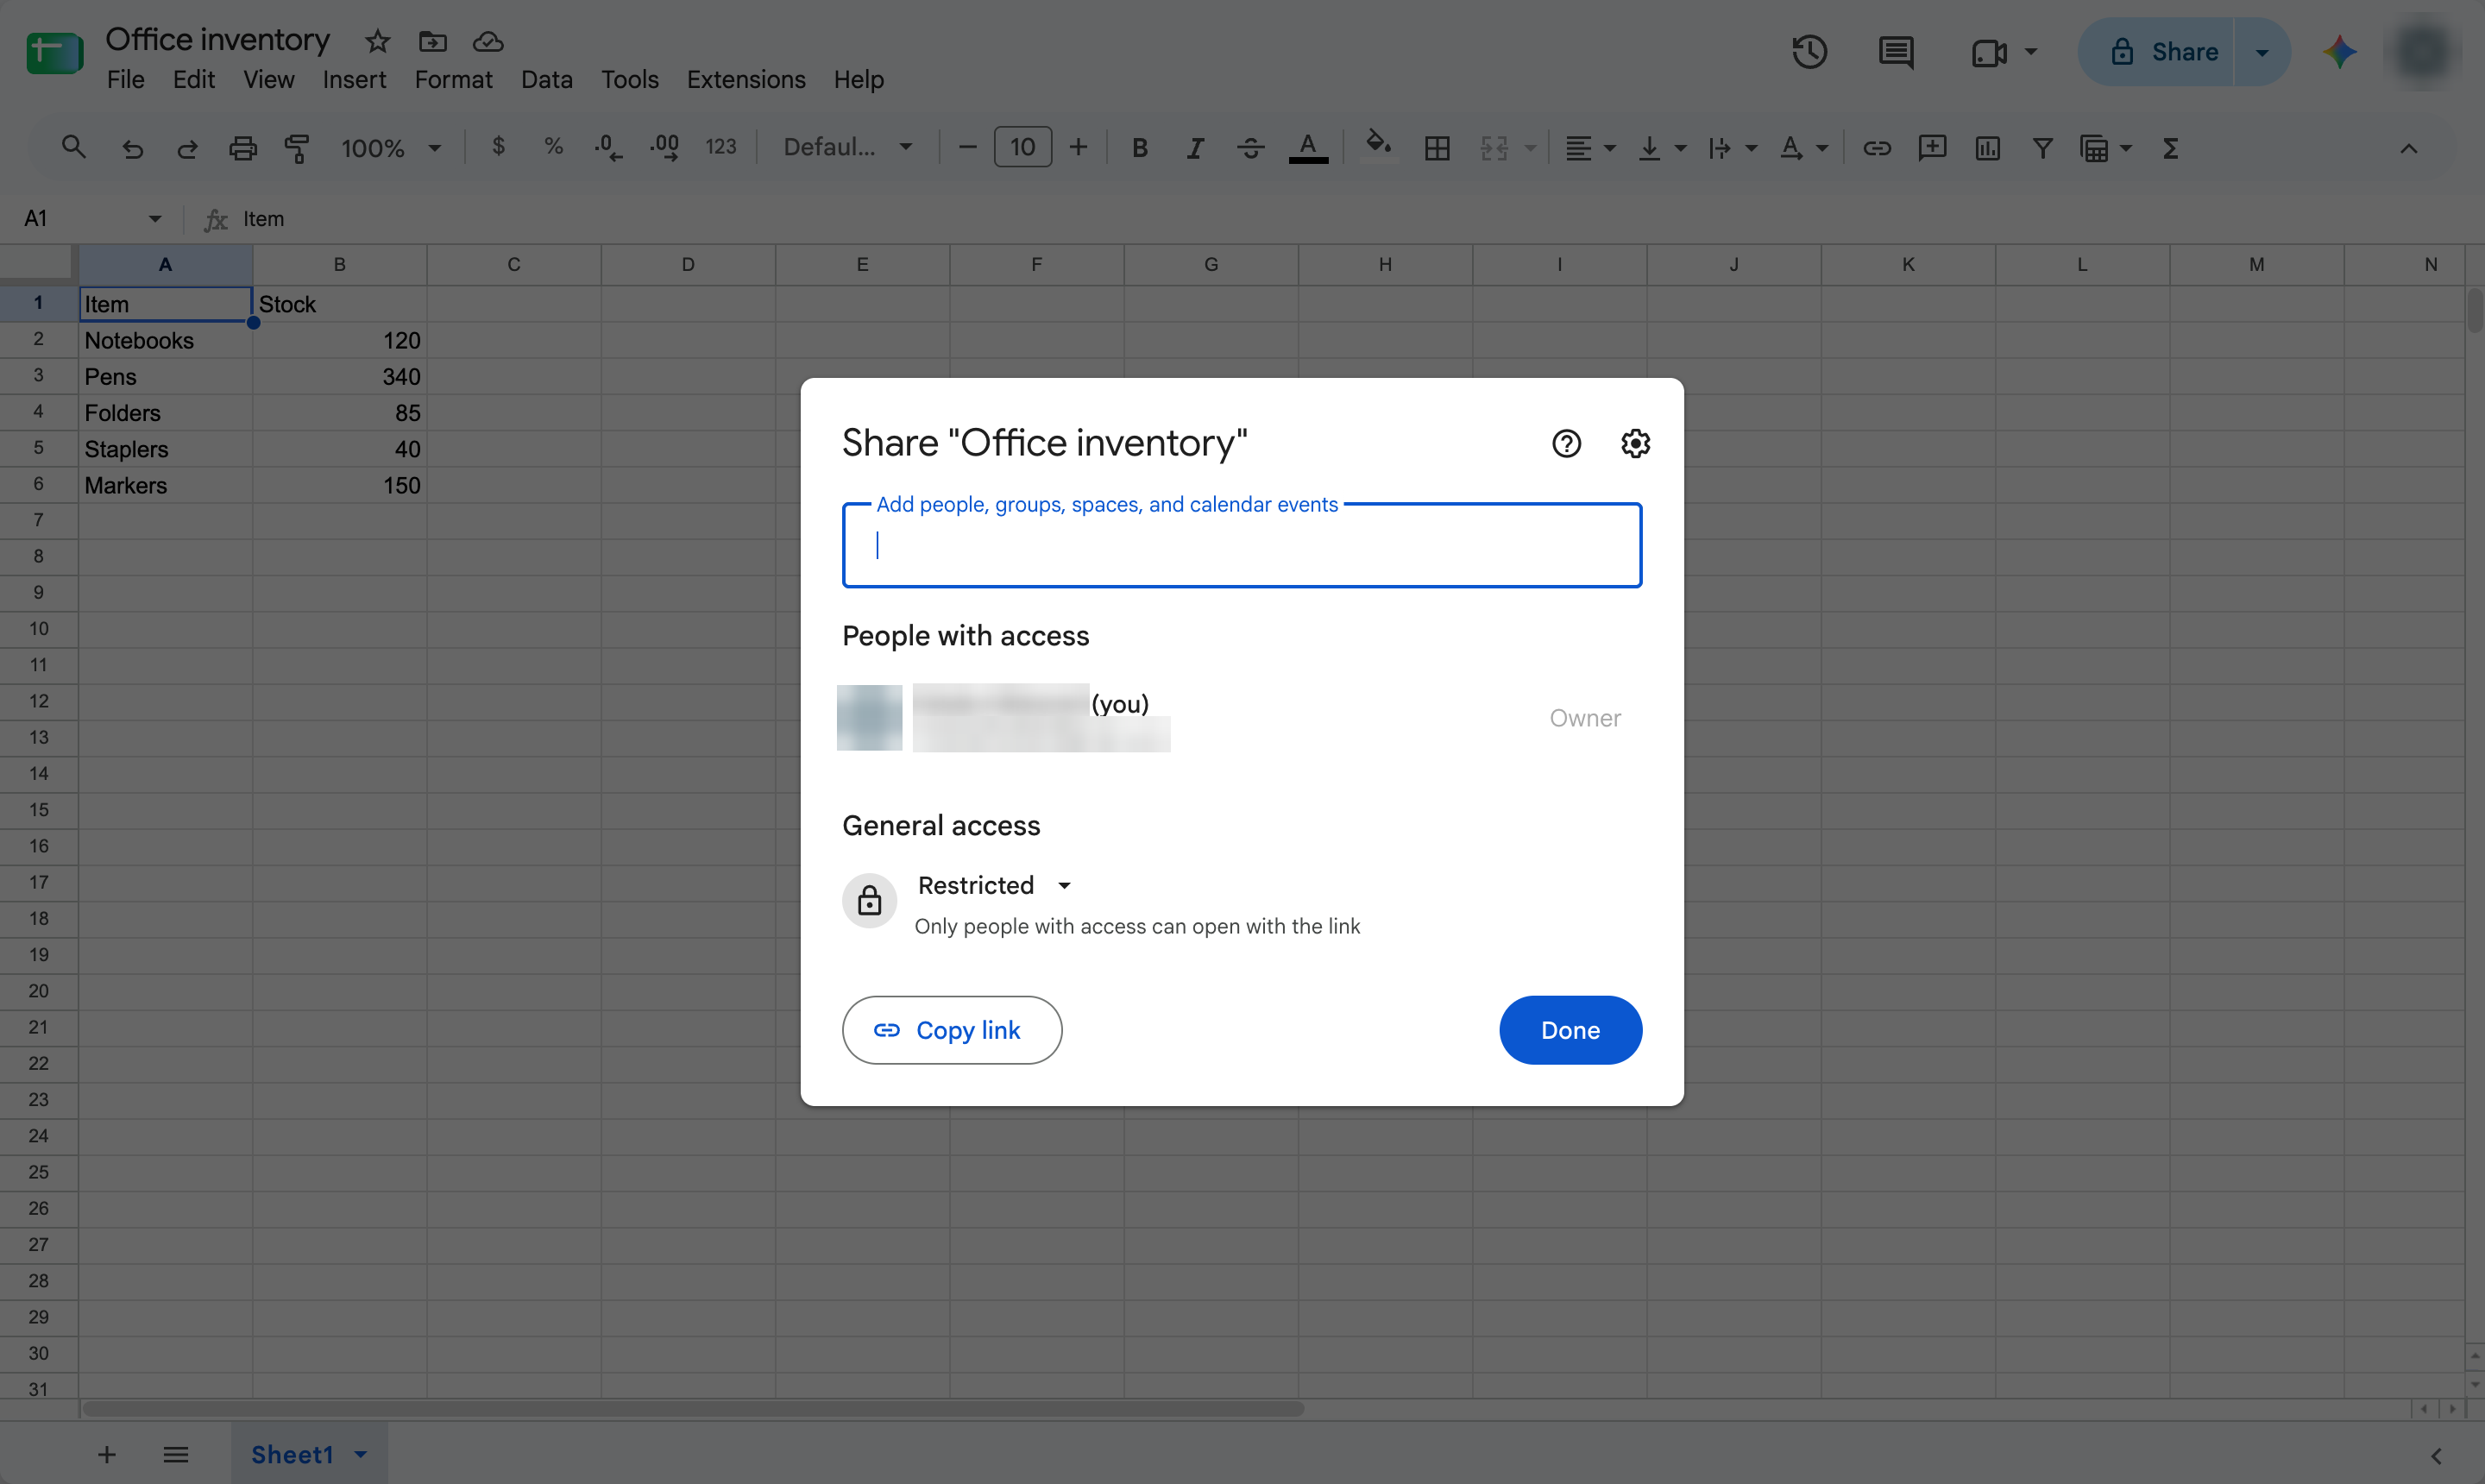Click the Gemini sparkle icon
This screenshot has height=1484, width=2485.
click(x=2340, y=52)
